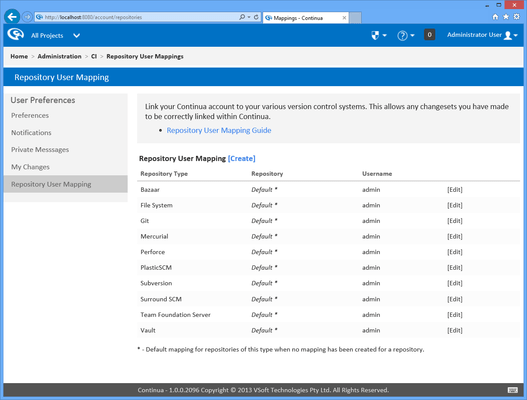Click the browser forward arrow button

tap(27, 17)
